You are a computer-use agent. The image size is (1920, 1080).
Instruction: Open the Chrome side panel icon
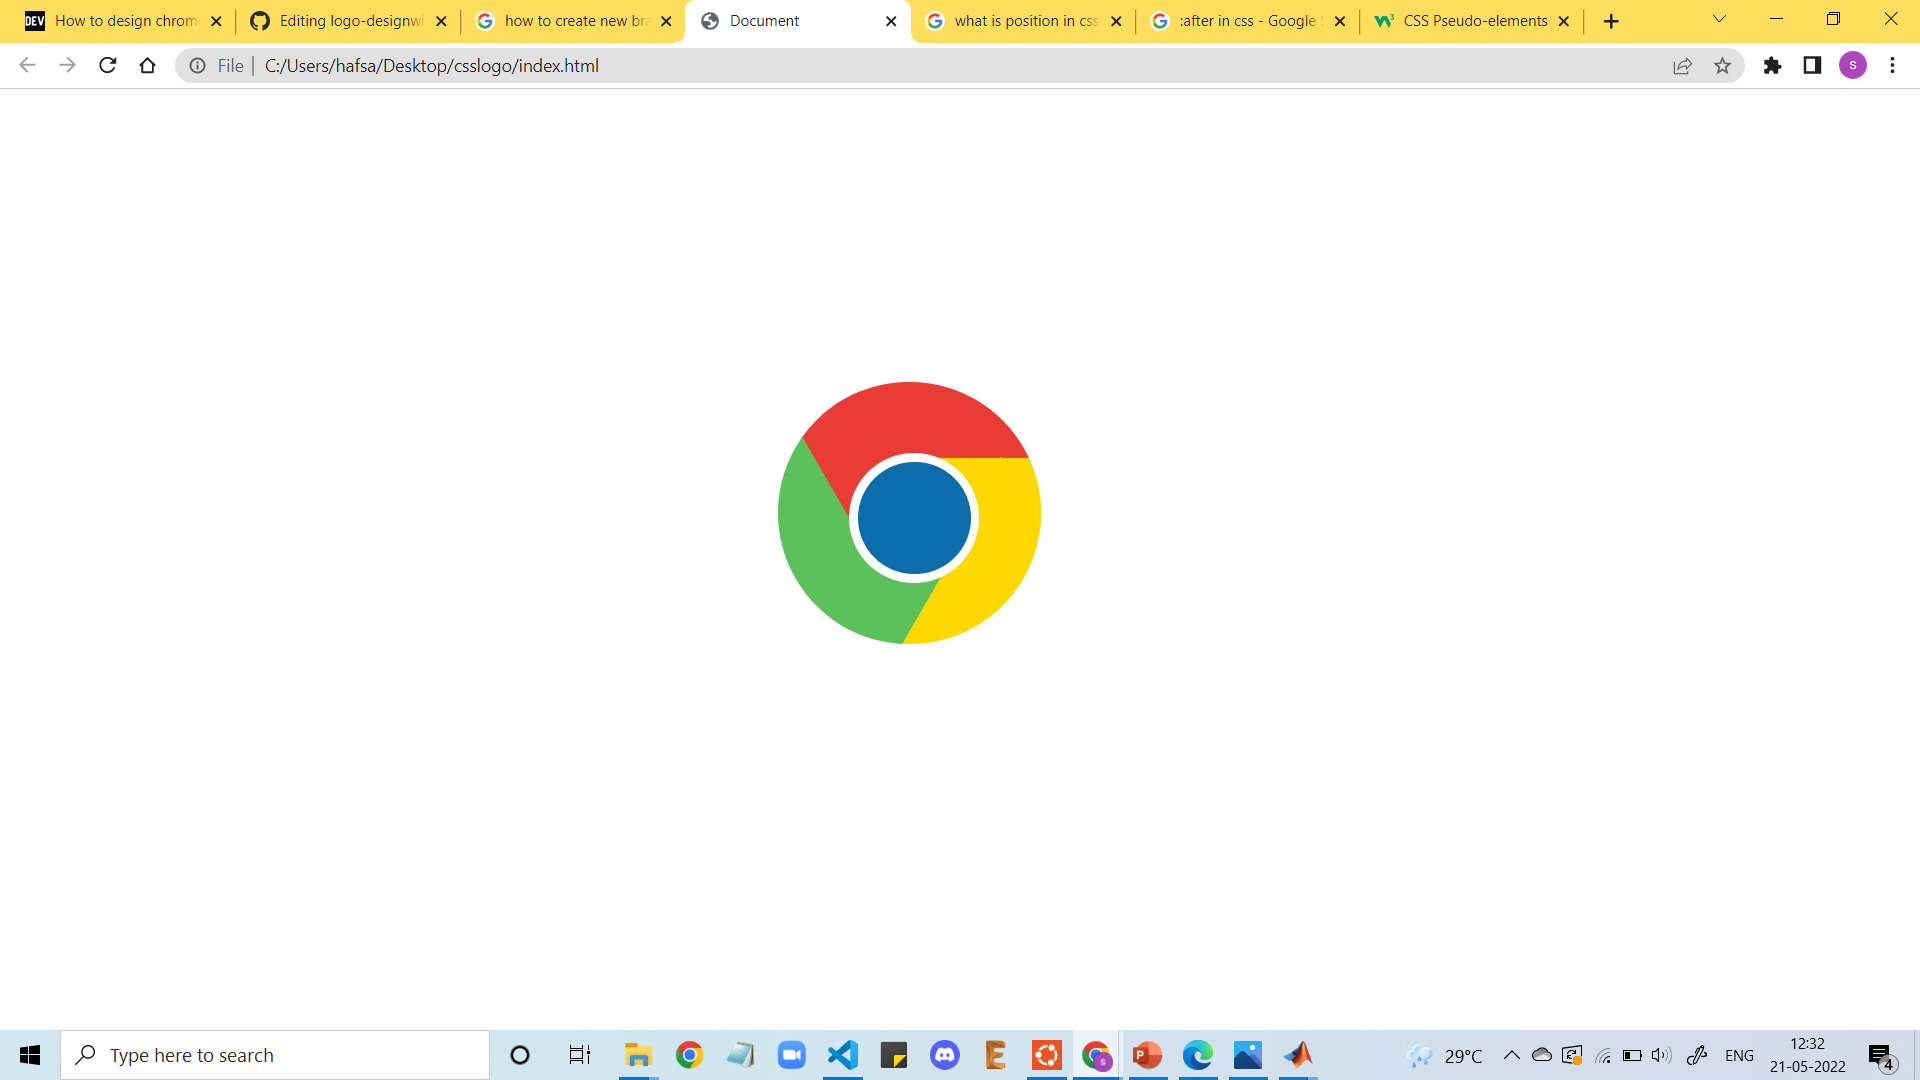[1812, 65]
